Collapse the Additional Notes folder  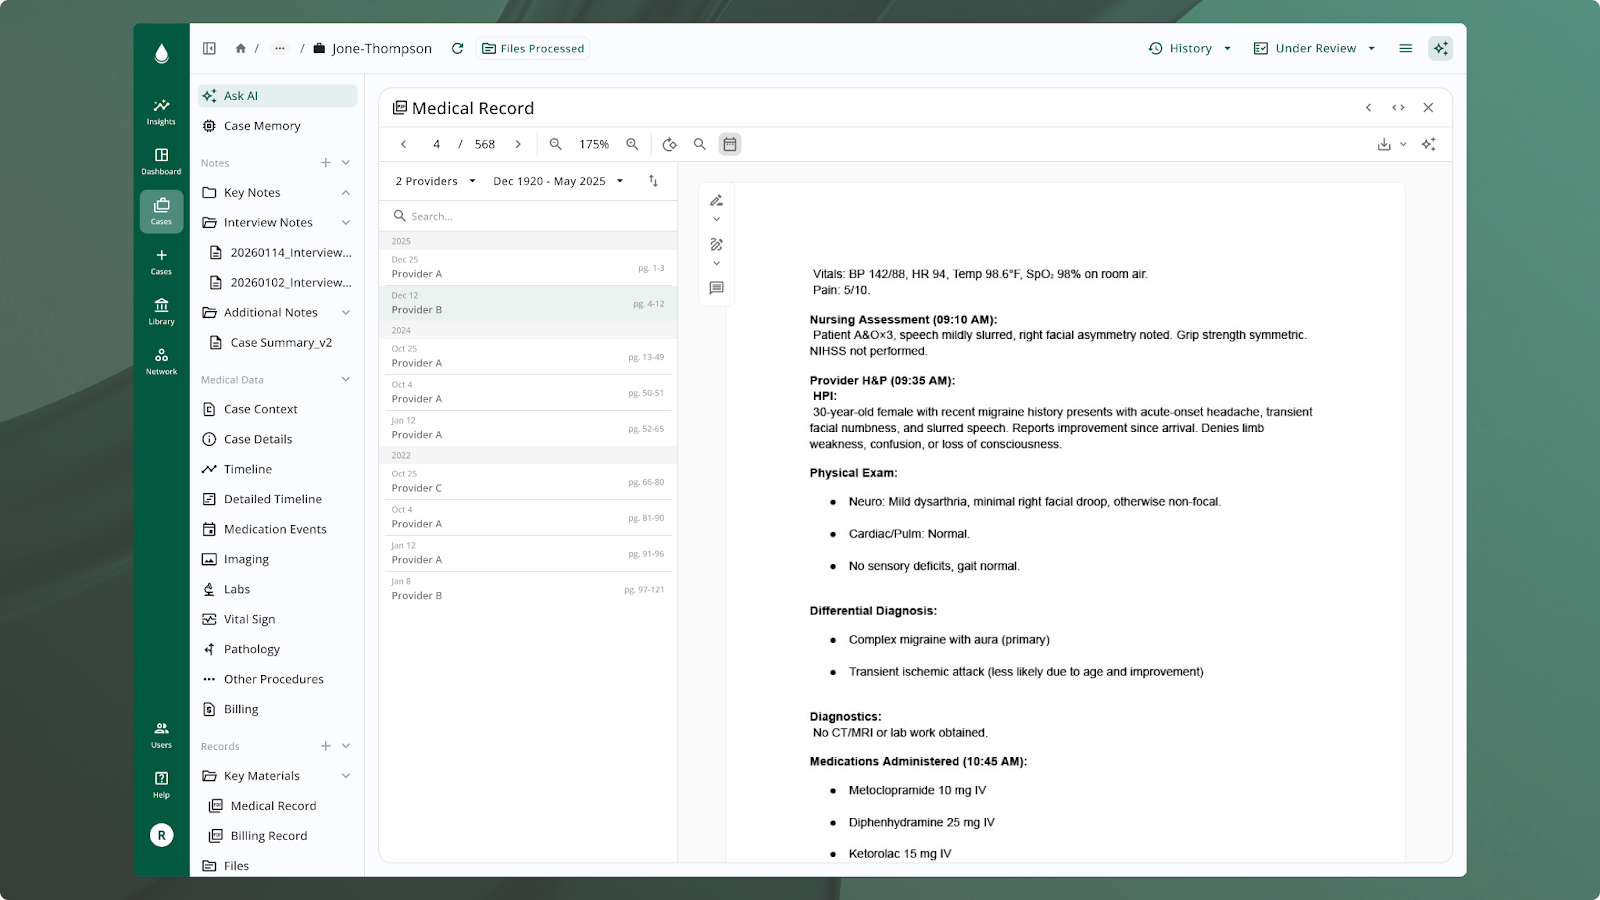[x=346, y=312]
